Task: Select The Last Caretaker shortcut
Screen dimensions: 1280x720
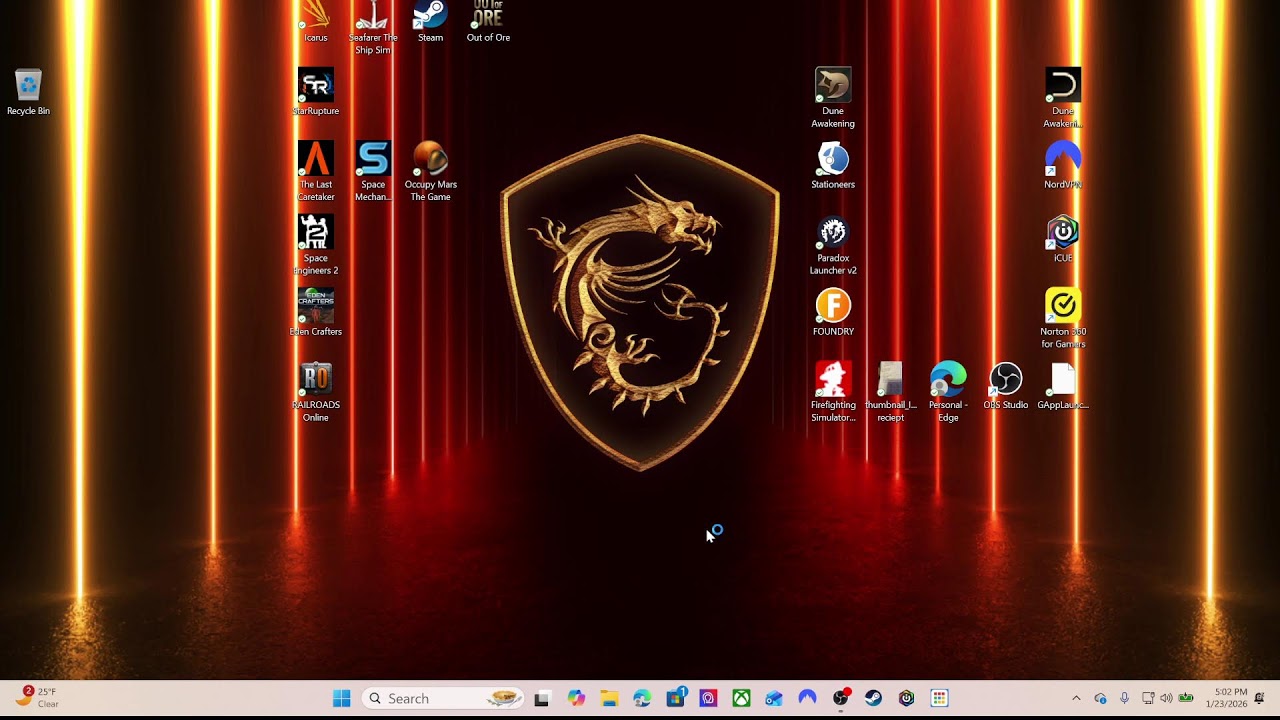Action: (316, 172)
